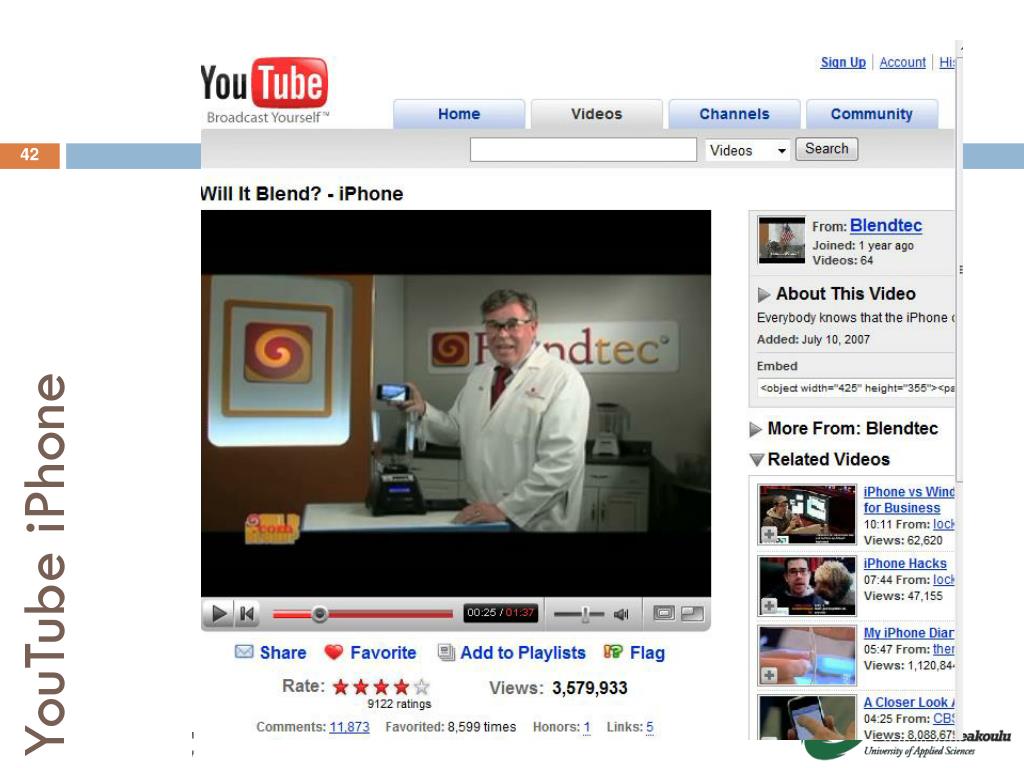This screenshot has width=1024, height=768.
Task: Click the 00:25 / 01:37 time display
Action: 500,613
